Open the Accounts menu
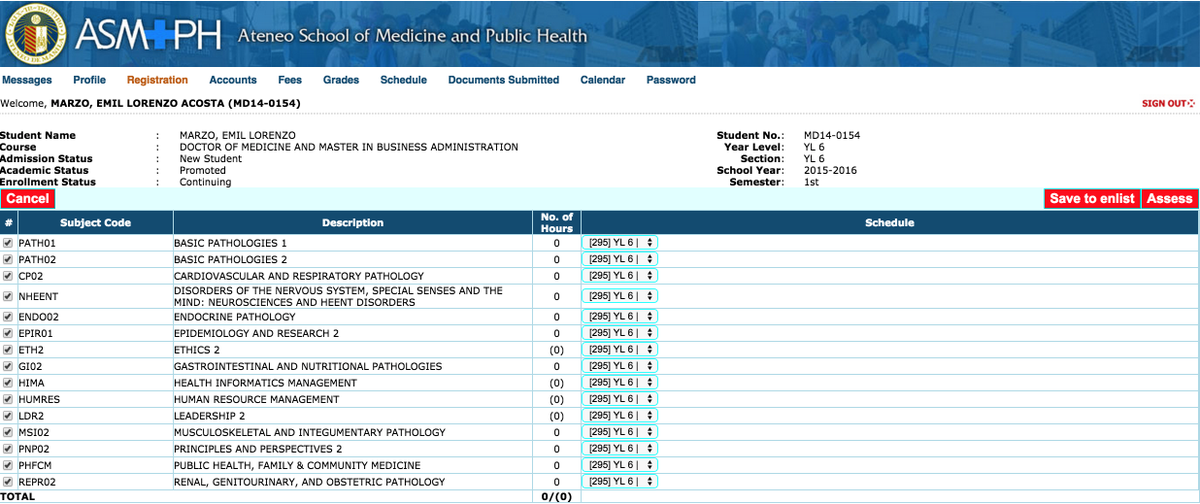Viewport: 1200px width, 504px height. [x=233, y=80]
